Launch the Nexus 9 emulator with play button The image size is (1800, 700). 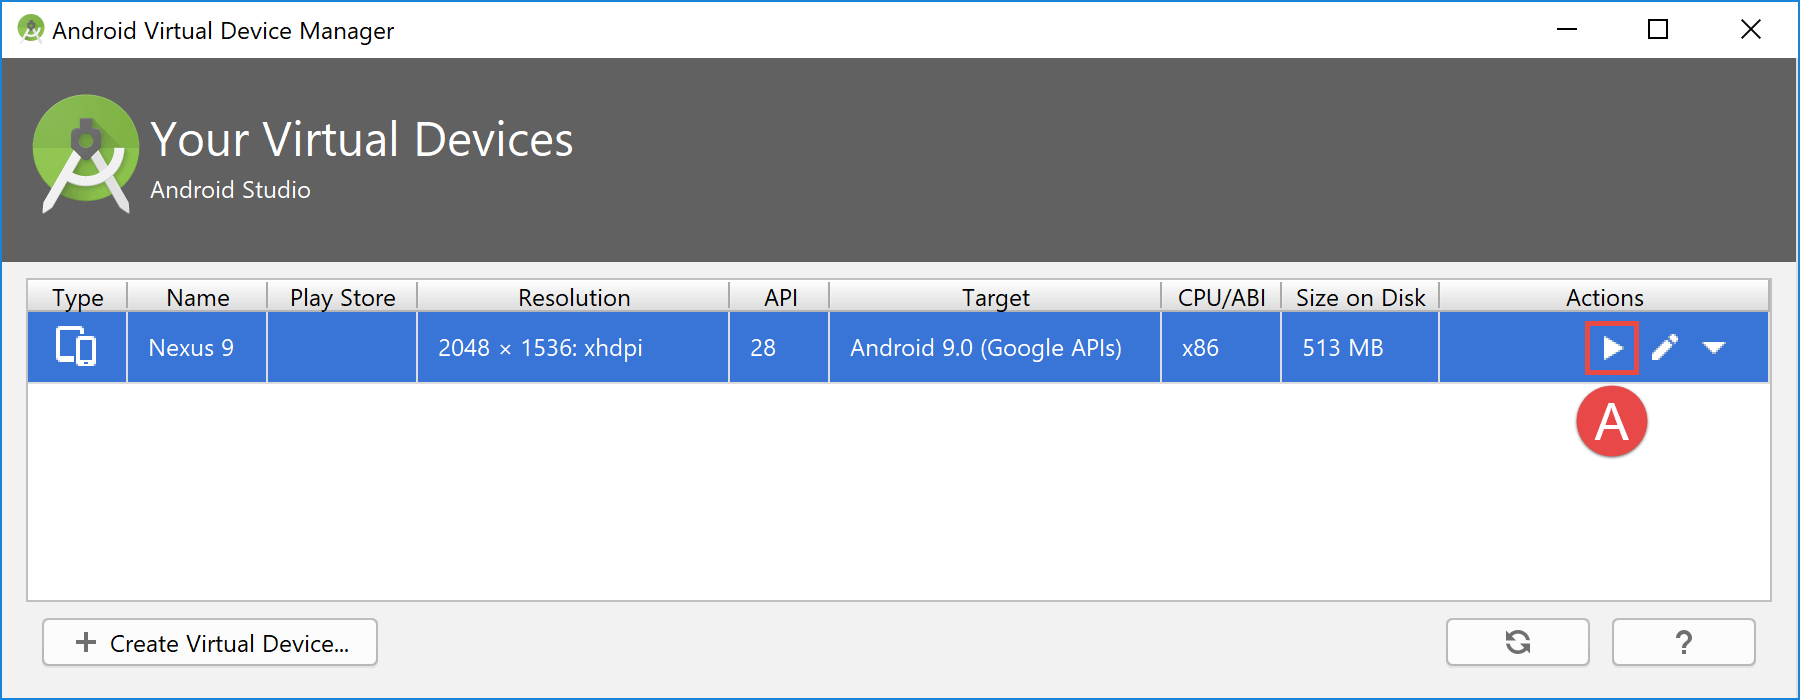pos(1612,348)
